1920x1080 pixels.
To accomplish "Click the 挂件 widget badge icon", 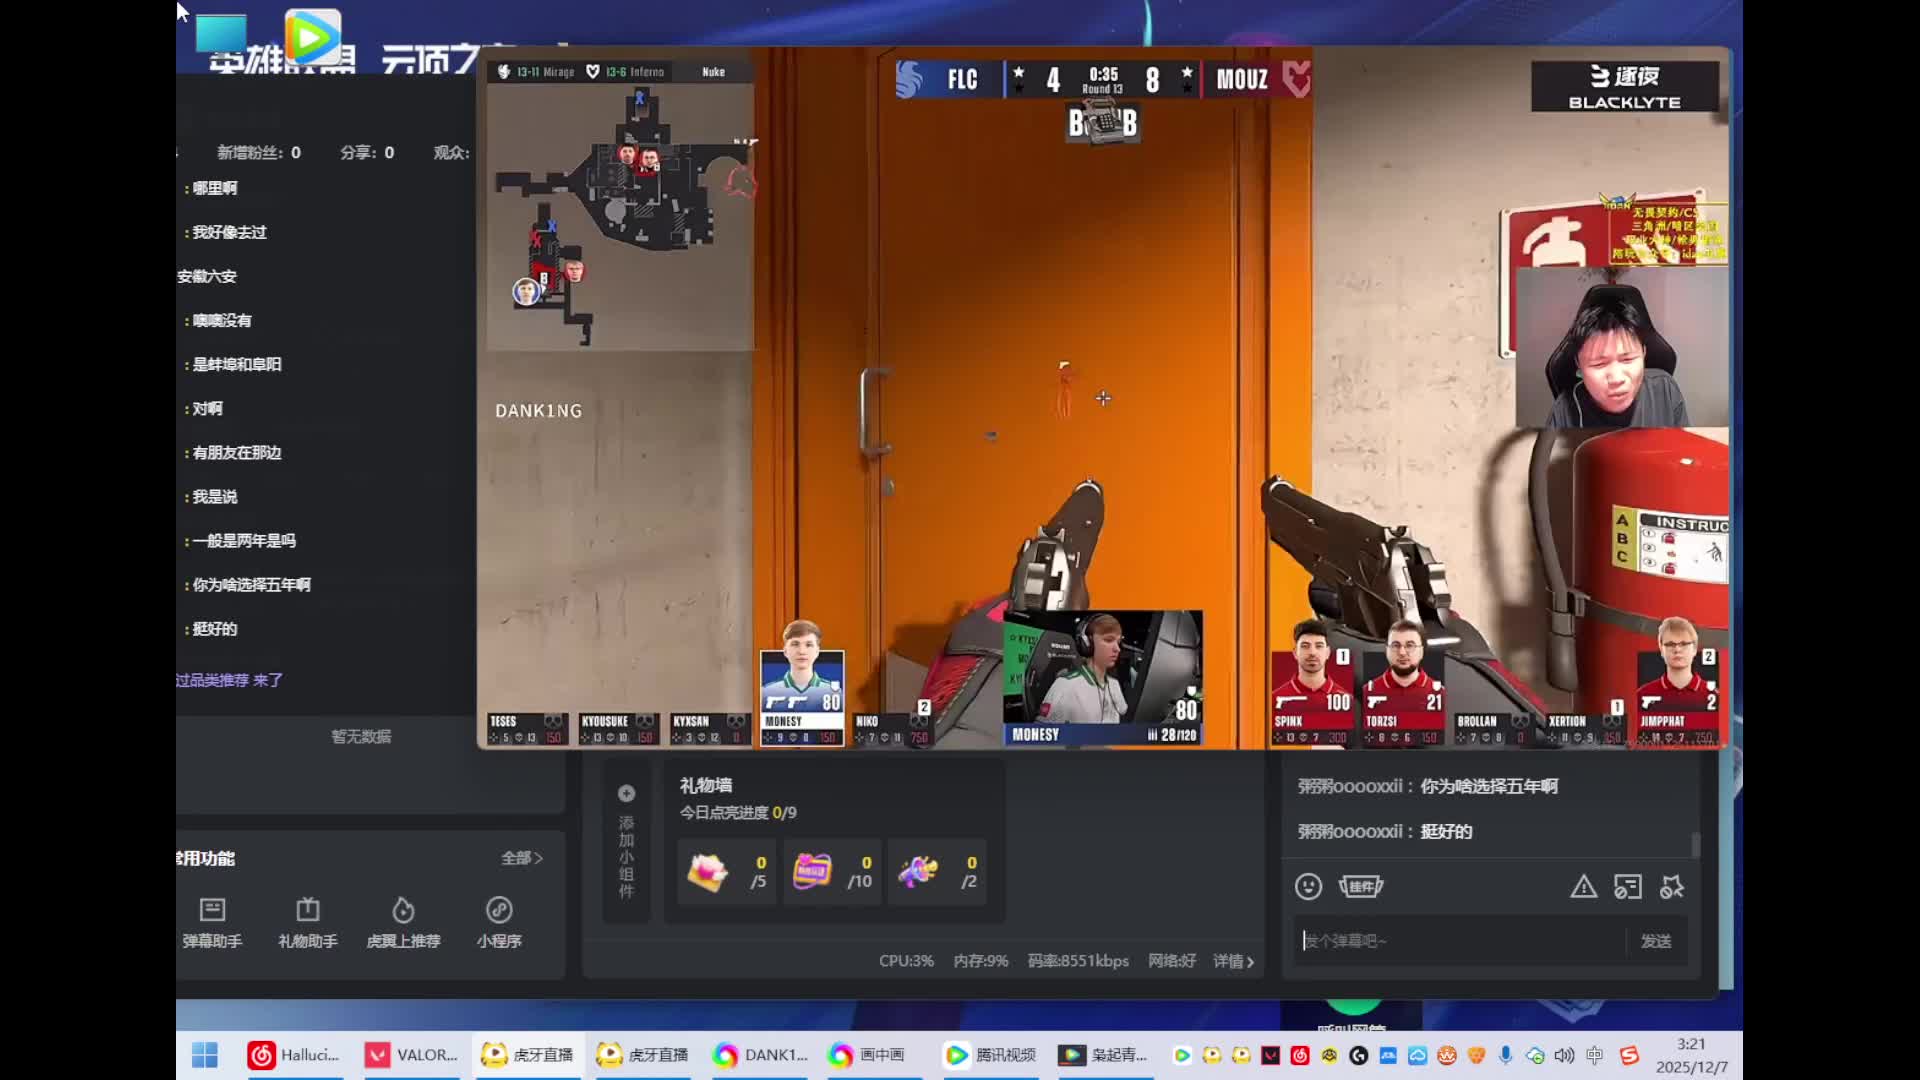I will tap(1361, 886).
